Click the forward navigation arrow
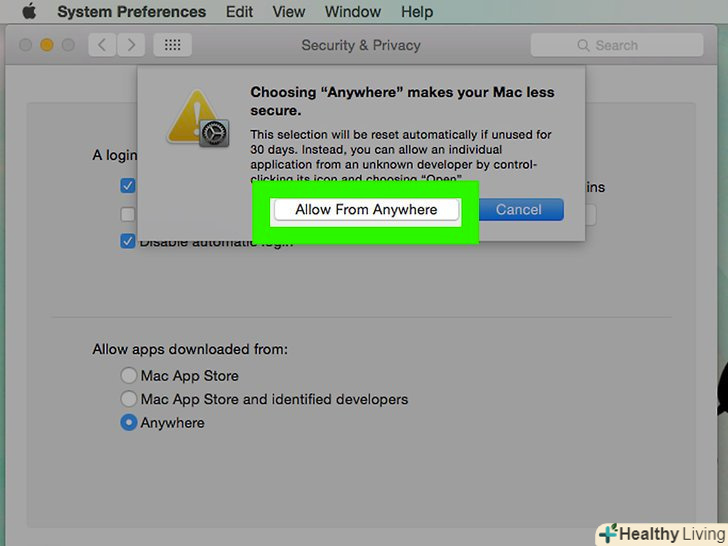Viewport: 728px width, 546px height. tap(131, 45)
